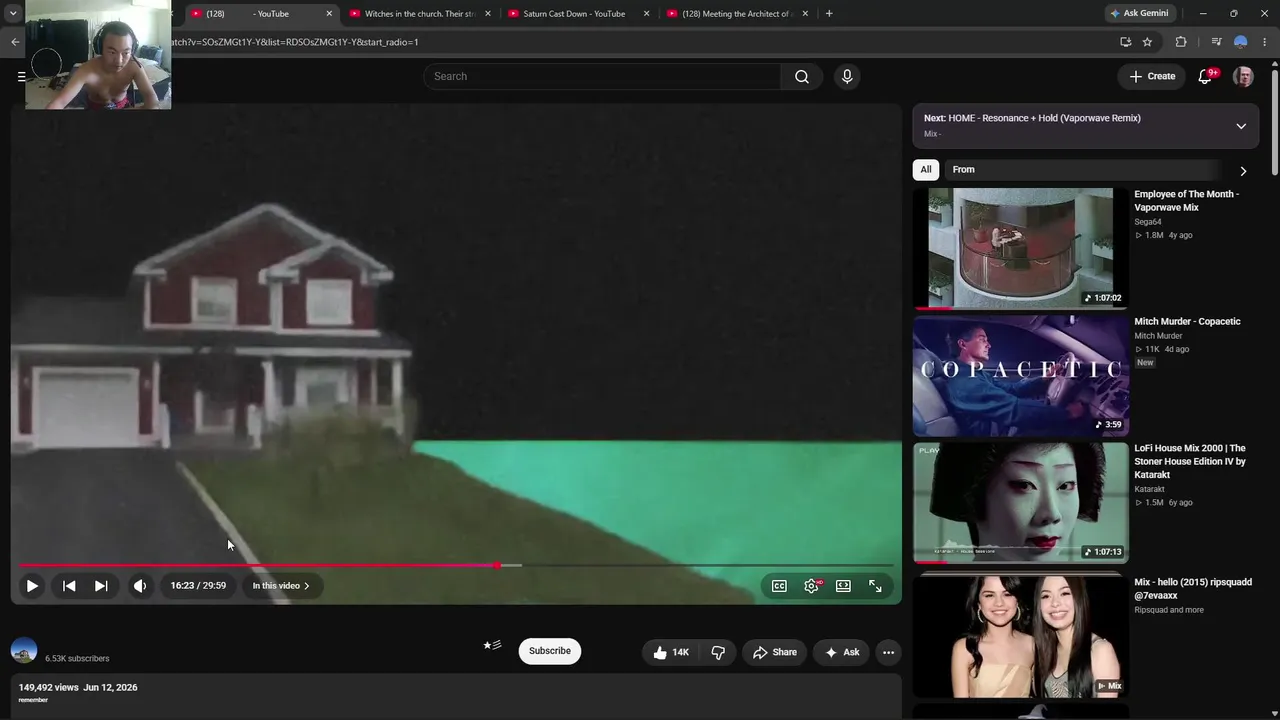Image resolution: width=1280 pixels, height=720 pixels.
Task: Click the YouTube search button
Action: [x=802, y=77]
